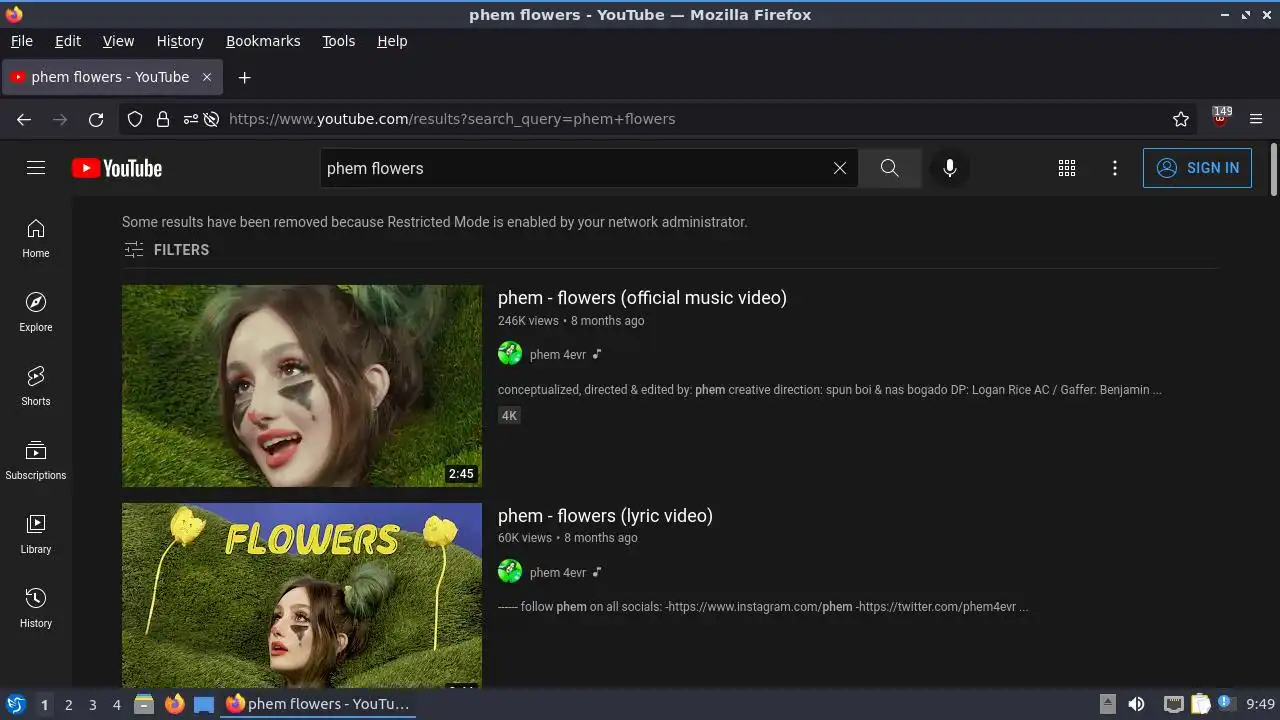Expand the FILTERS options

(166, 250)
